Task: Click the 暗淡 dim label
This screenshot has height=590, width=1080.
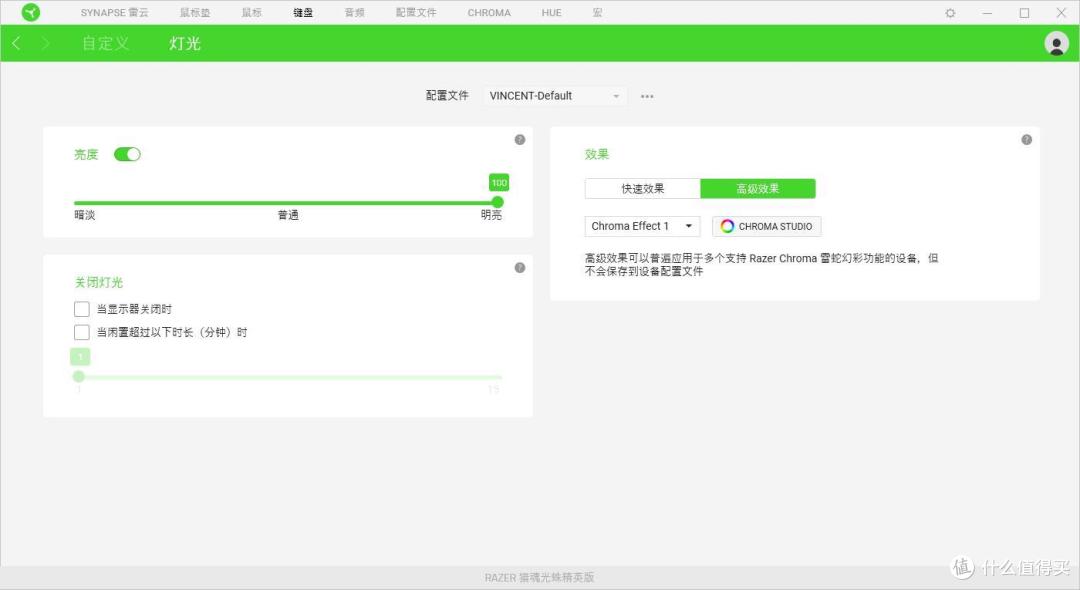Action: pyautogui.click(x=85, y=215)
